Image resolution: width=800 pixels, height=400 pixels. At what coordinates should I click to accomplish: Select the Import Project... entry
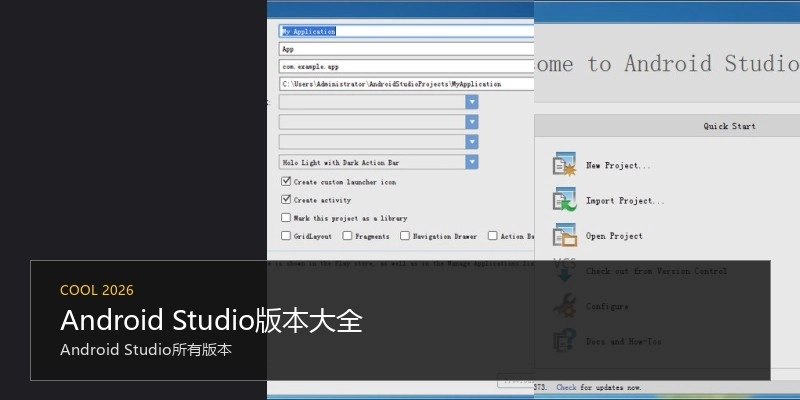click(625, 201)
